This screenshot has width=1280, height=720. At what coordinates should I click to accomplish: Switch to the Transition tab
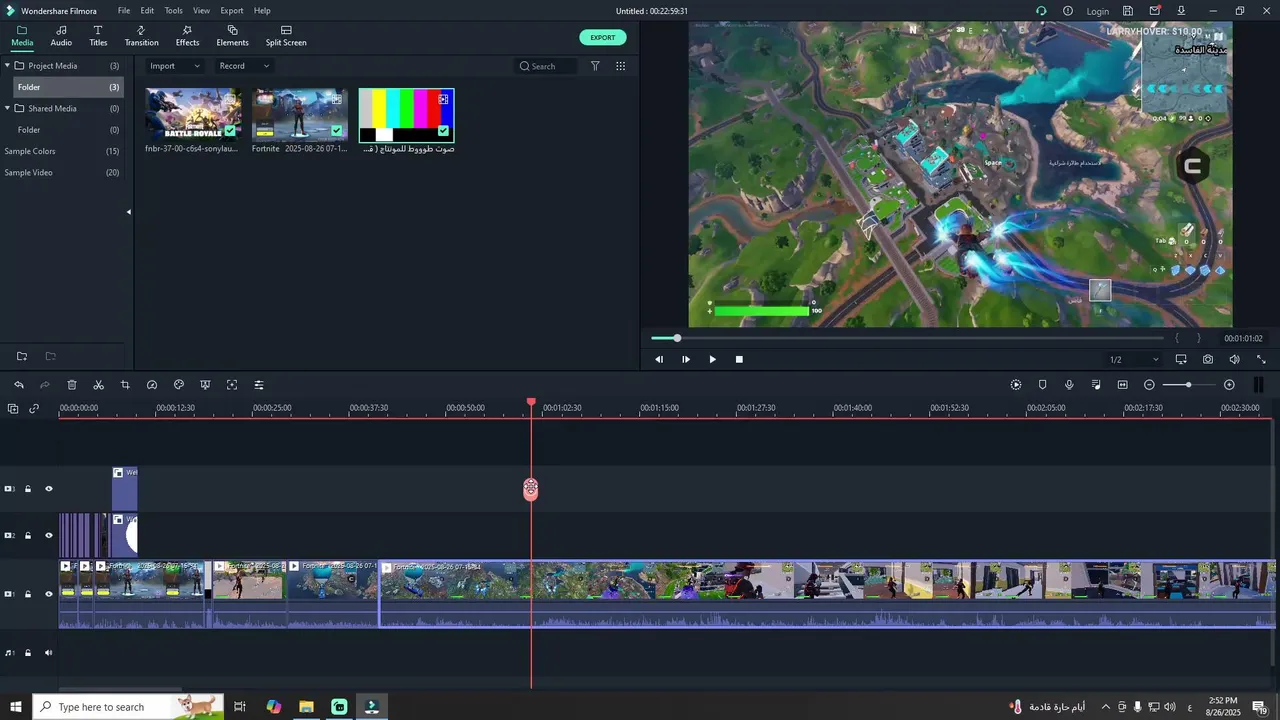click(141, 36)
